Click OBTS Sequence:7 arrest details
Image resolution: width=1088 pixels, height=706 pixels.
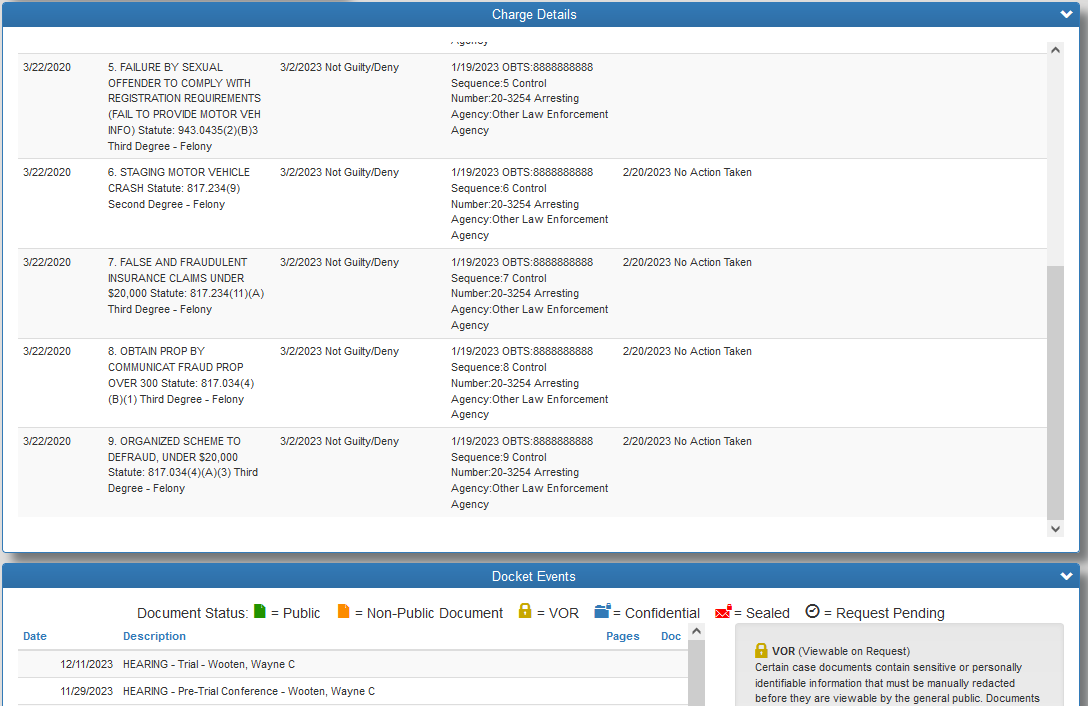[529, 294]
